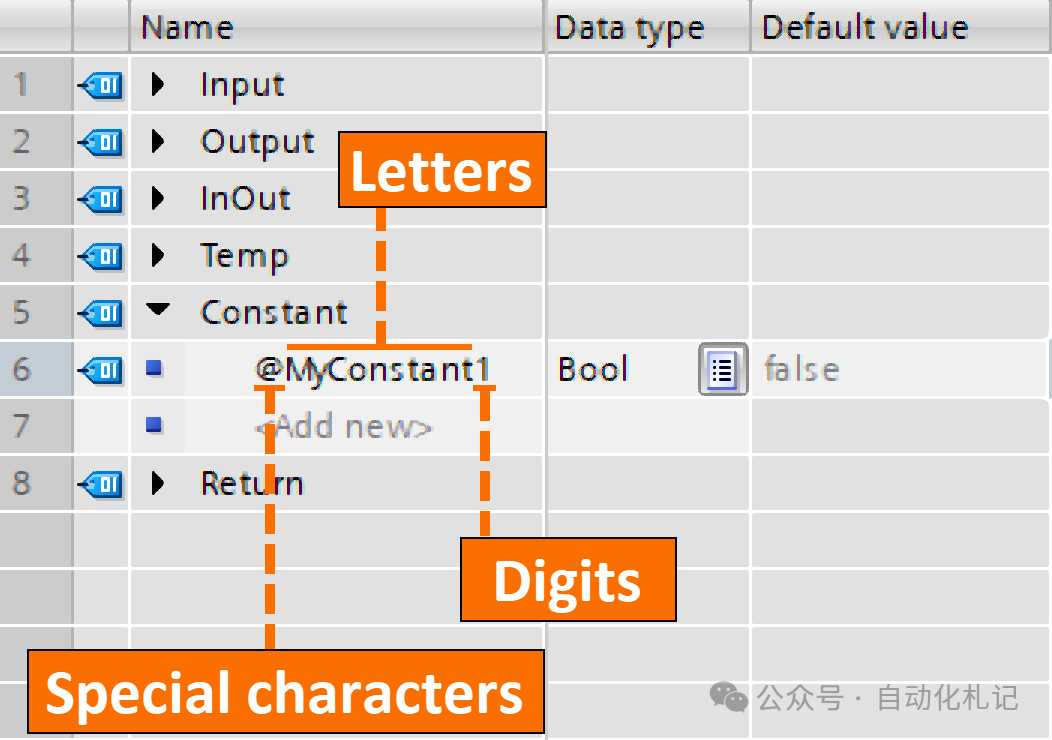Expand the Output section arrow

coord(158,141)
